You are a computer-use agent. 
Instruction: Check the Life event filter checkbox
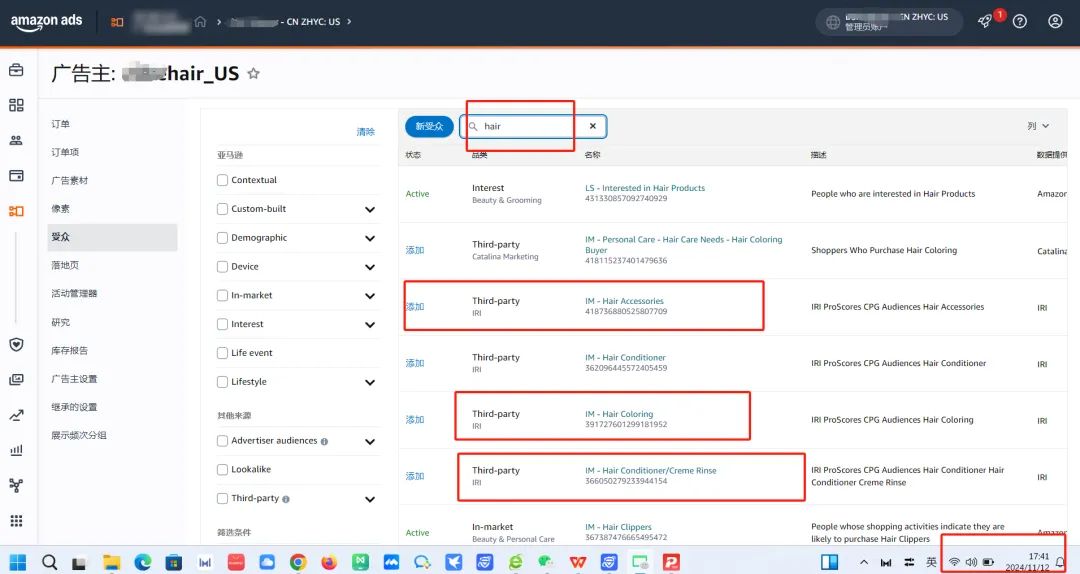tap(222, 353)
